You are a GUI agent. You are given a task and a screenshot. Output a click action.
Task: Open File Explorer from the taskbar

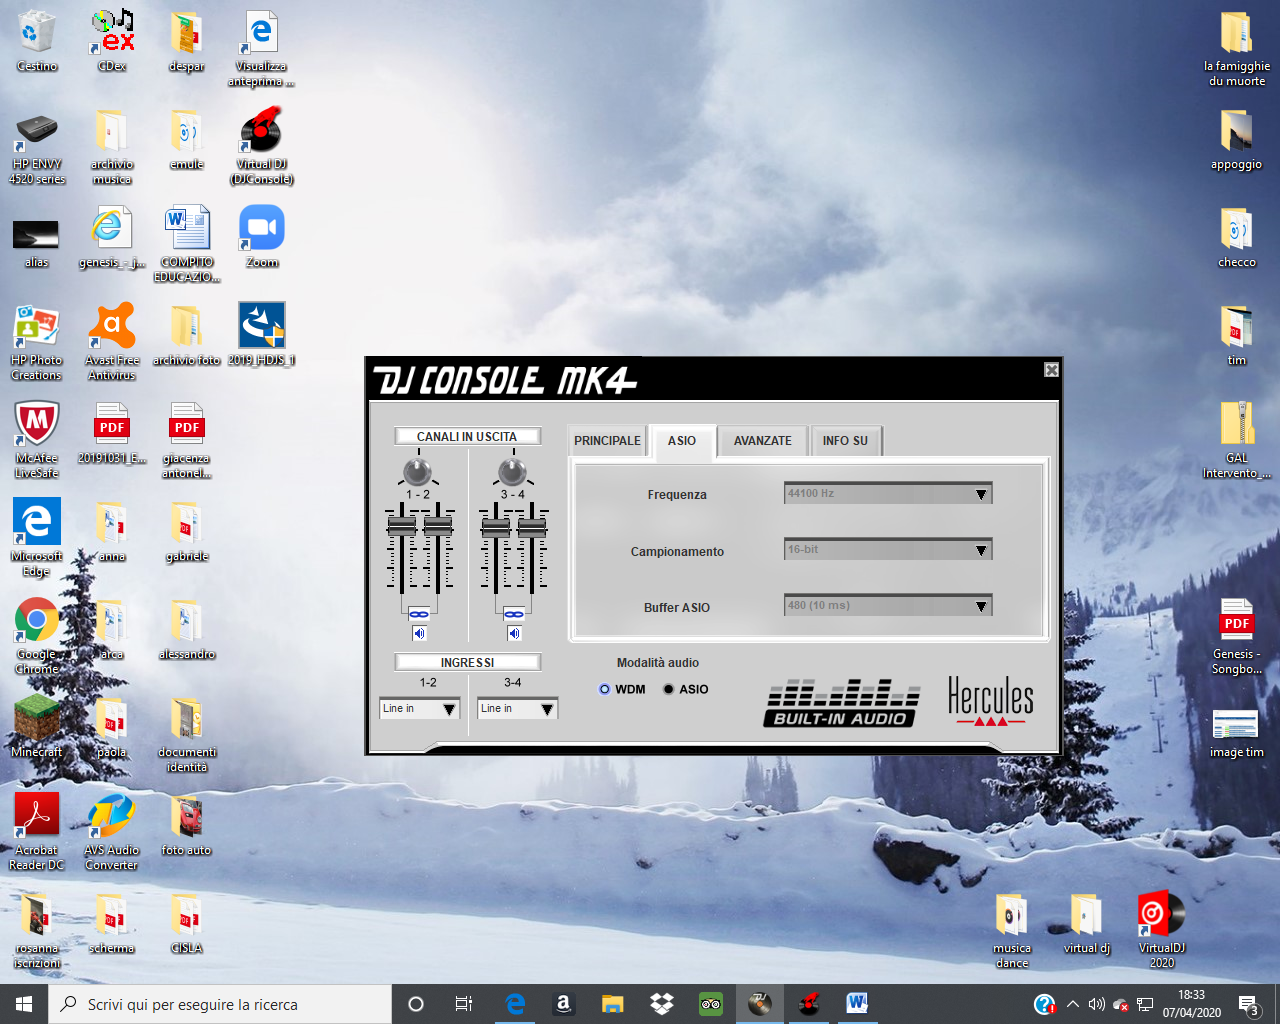pos(612,1004)
